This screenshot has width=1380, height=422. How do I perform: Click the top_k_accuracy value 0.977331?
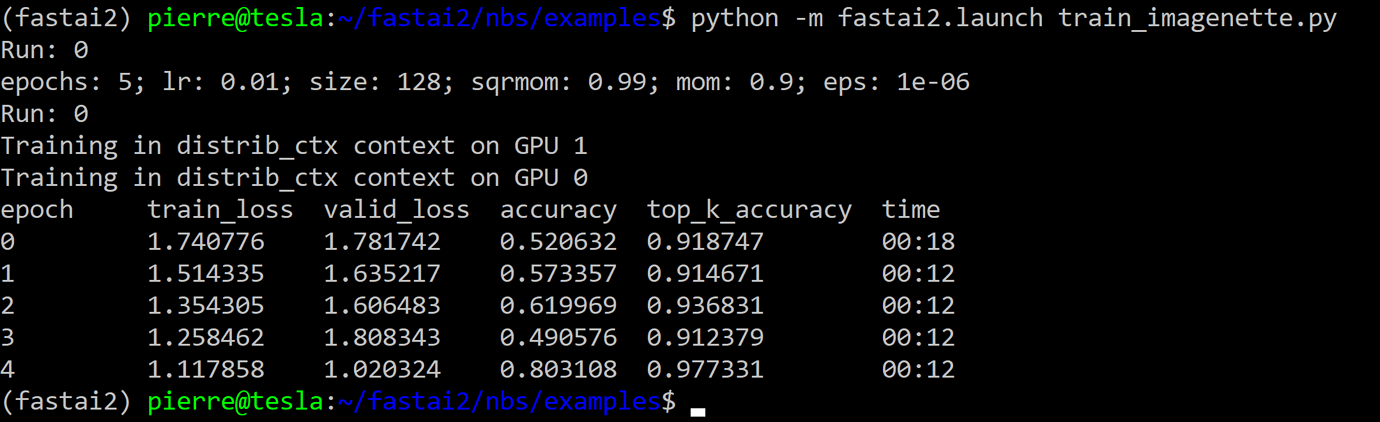705,370
